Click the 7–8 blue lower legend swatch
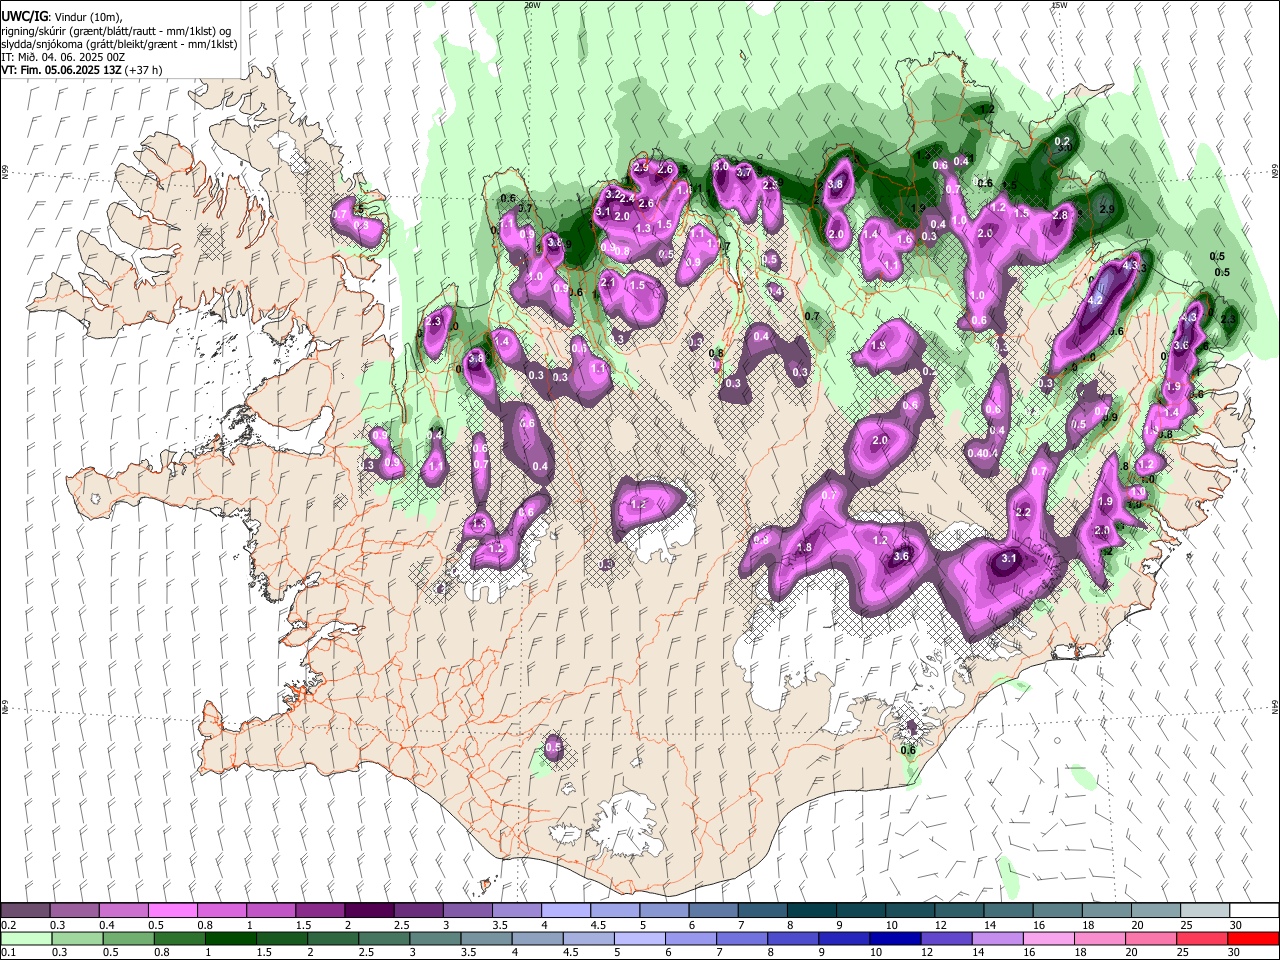Image resolution: width=1280 pixels, height=960 pixels. coord(741,938)
